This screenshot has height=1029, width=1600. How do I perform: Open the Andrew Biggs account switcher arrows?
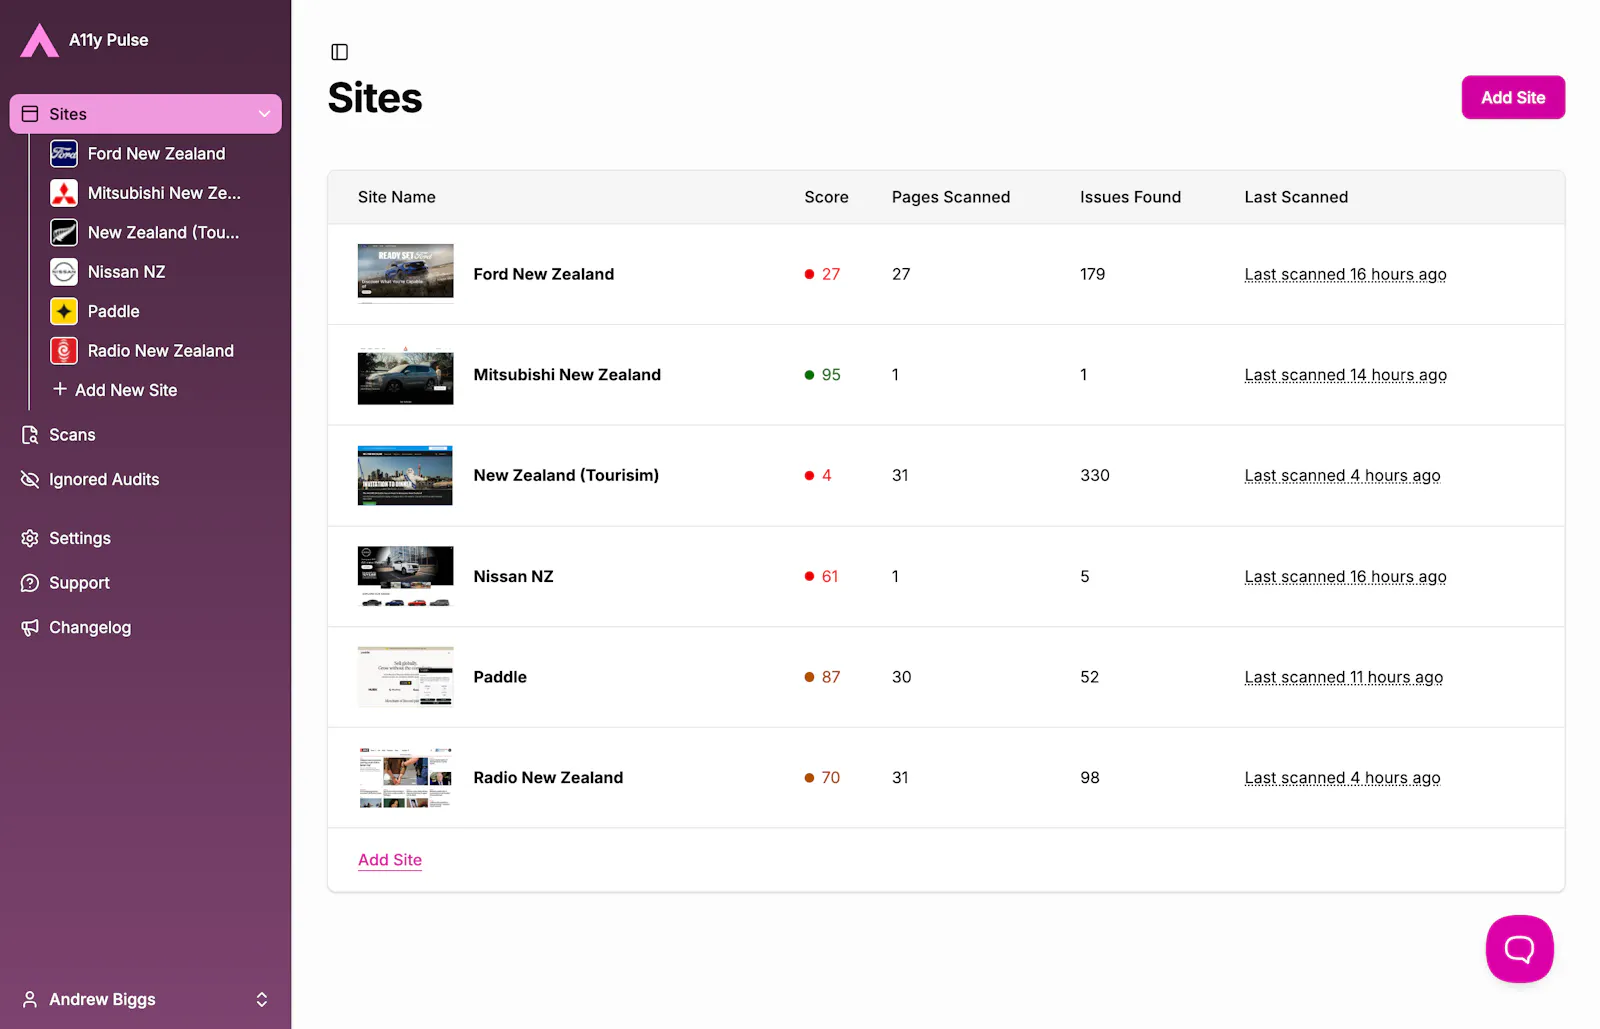[262, 1000]
